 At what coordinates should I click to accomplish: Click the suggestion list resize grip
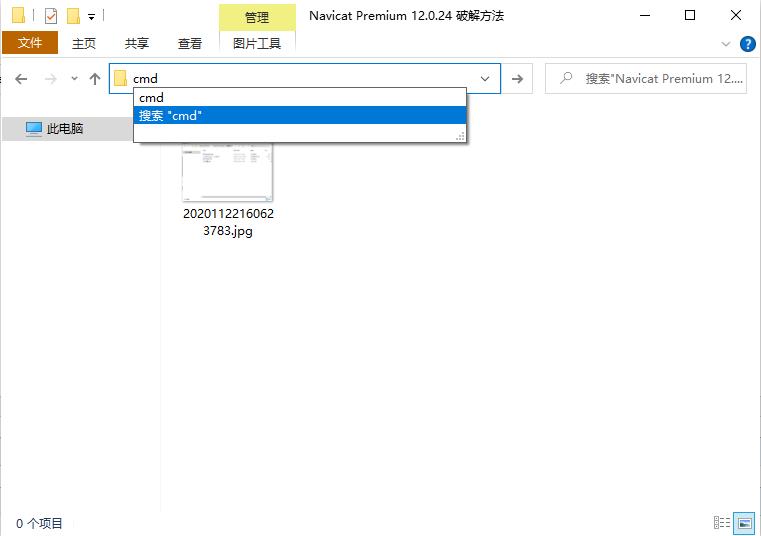coord(460,136)
